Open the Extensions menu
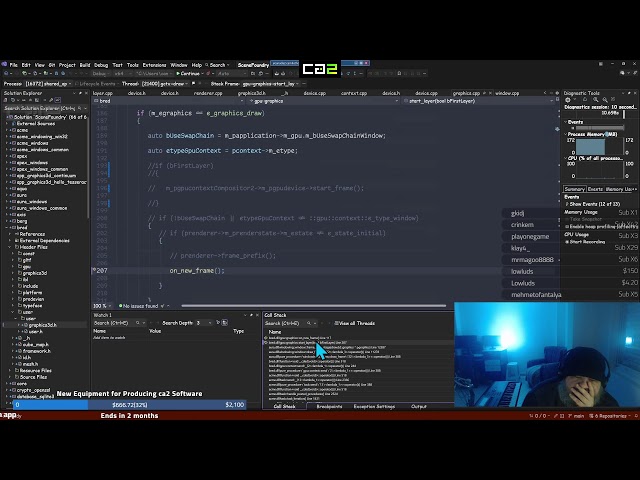Screen dimensions: 640x480 pos(154,65)
